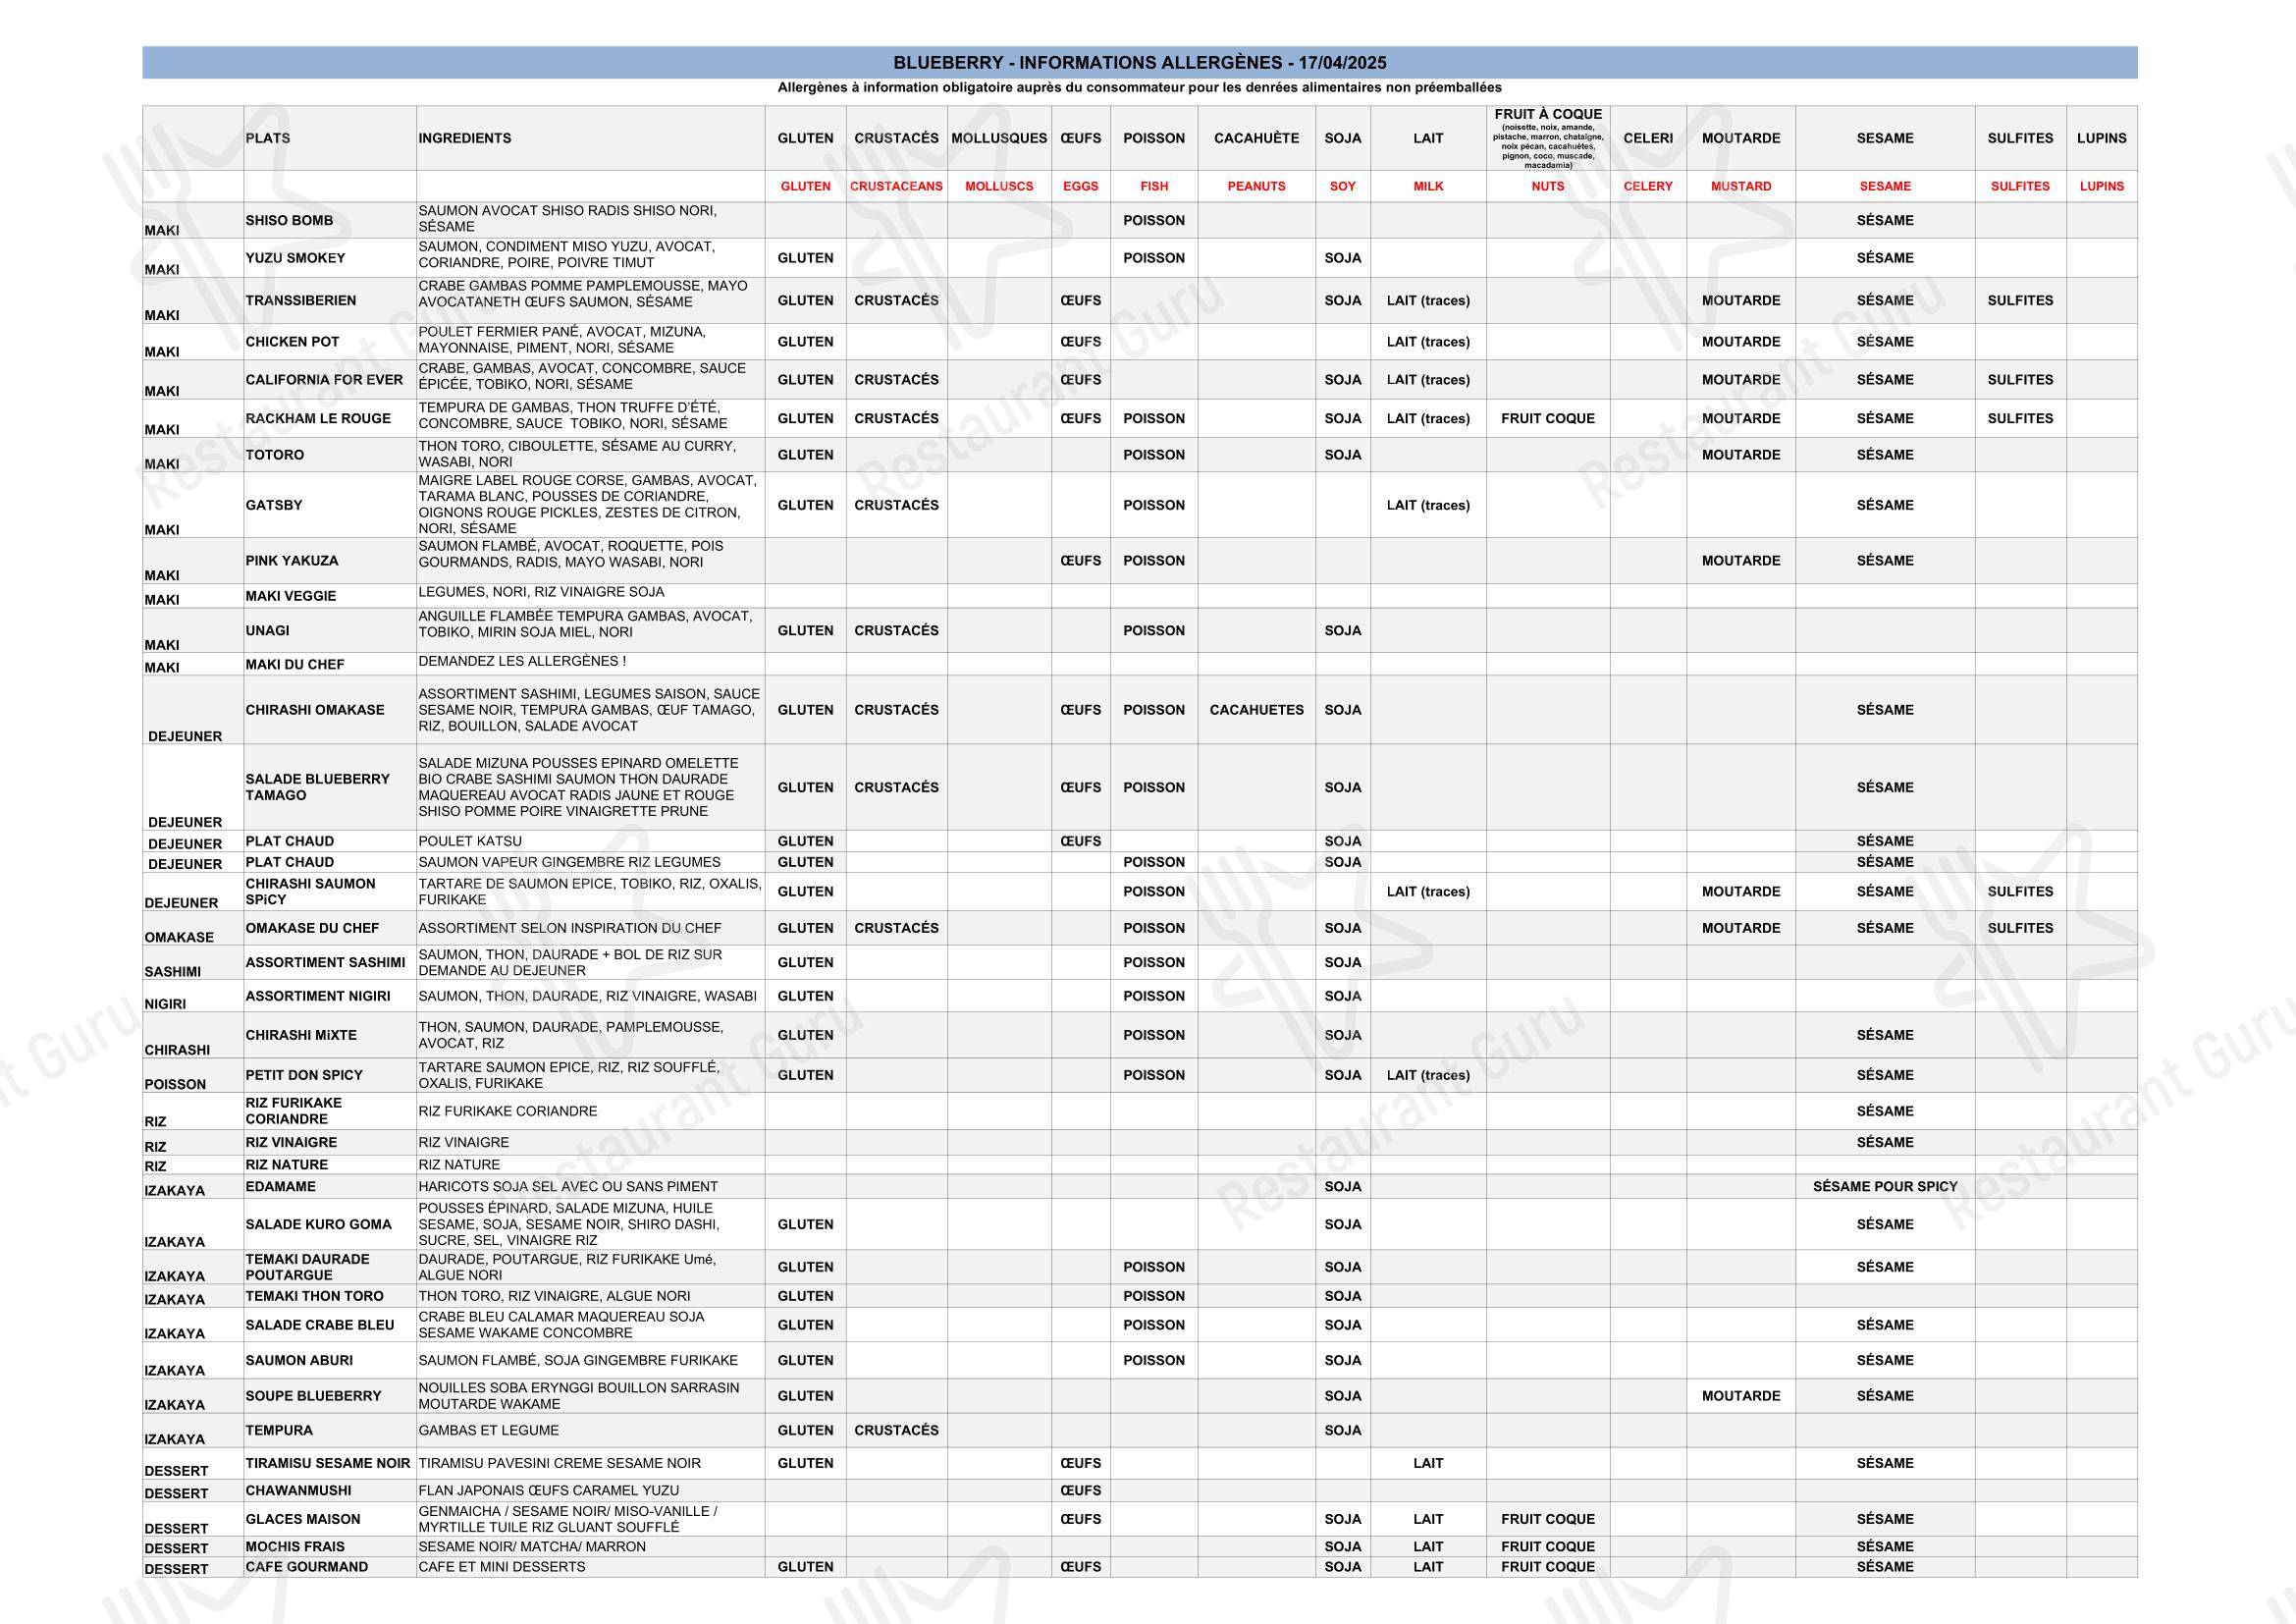Click the "TOTORO" dish name
This screenshot has height=1624, width=2296.
pos(275,455)
